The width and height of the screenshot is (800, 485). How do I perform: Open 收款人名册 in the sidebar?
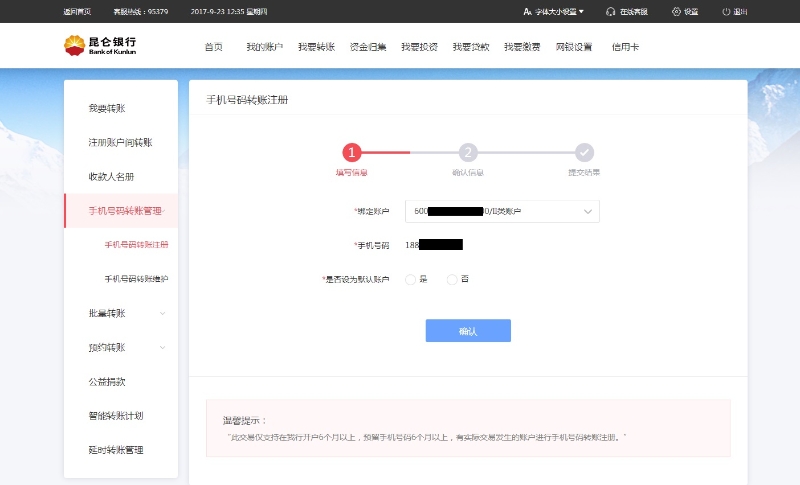pos(111,176)
